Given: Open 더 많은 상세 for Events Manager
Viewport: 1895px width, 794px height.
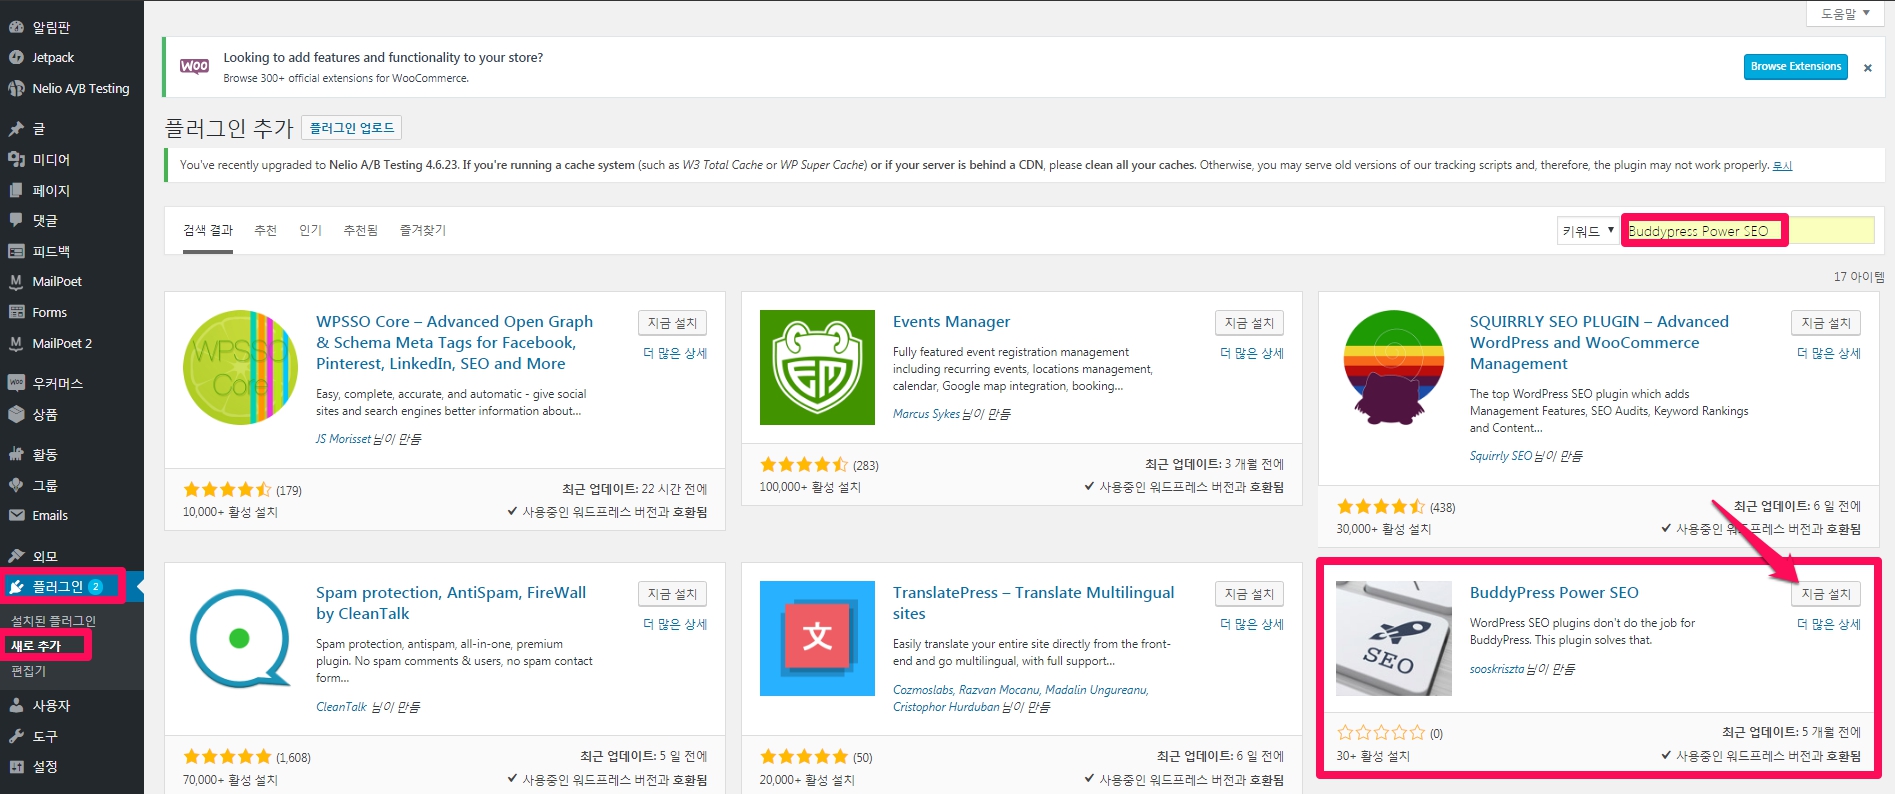Looking at the screenshot, I should click(1252, 353).
